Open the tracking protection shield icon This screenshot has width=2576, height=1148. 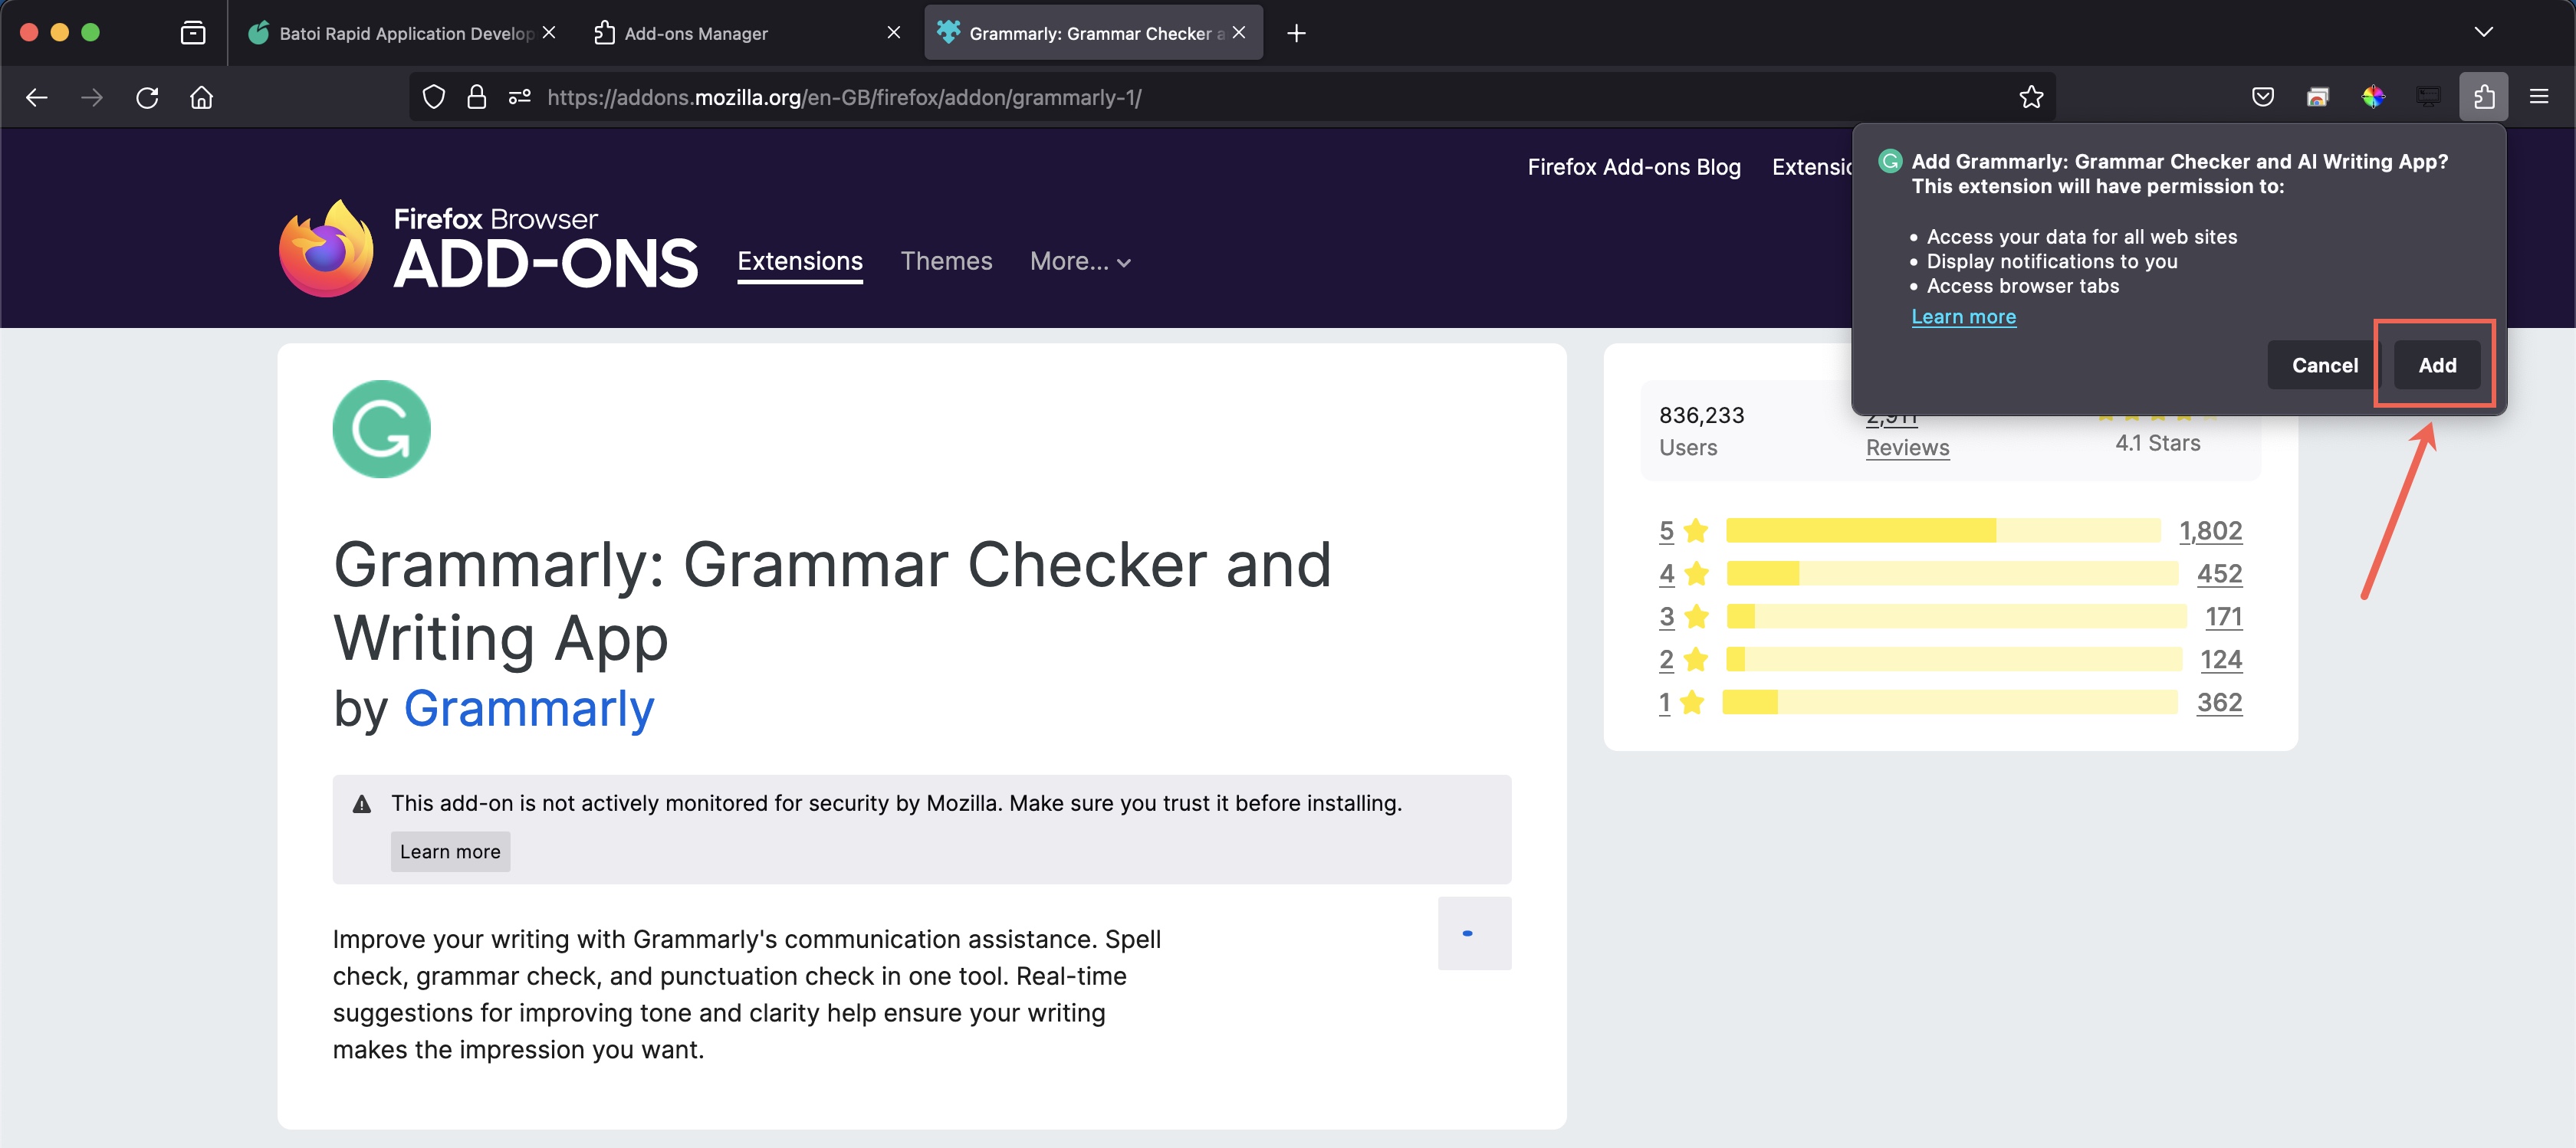433,97
